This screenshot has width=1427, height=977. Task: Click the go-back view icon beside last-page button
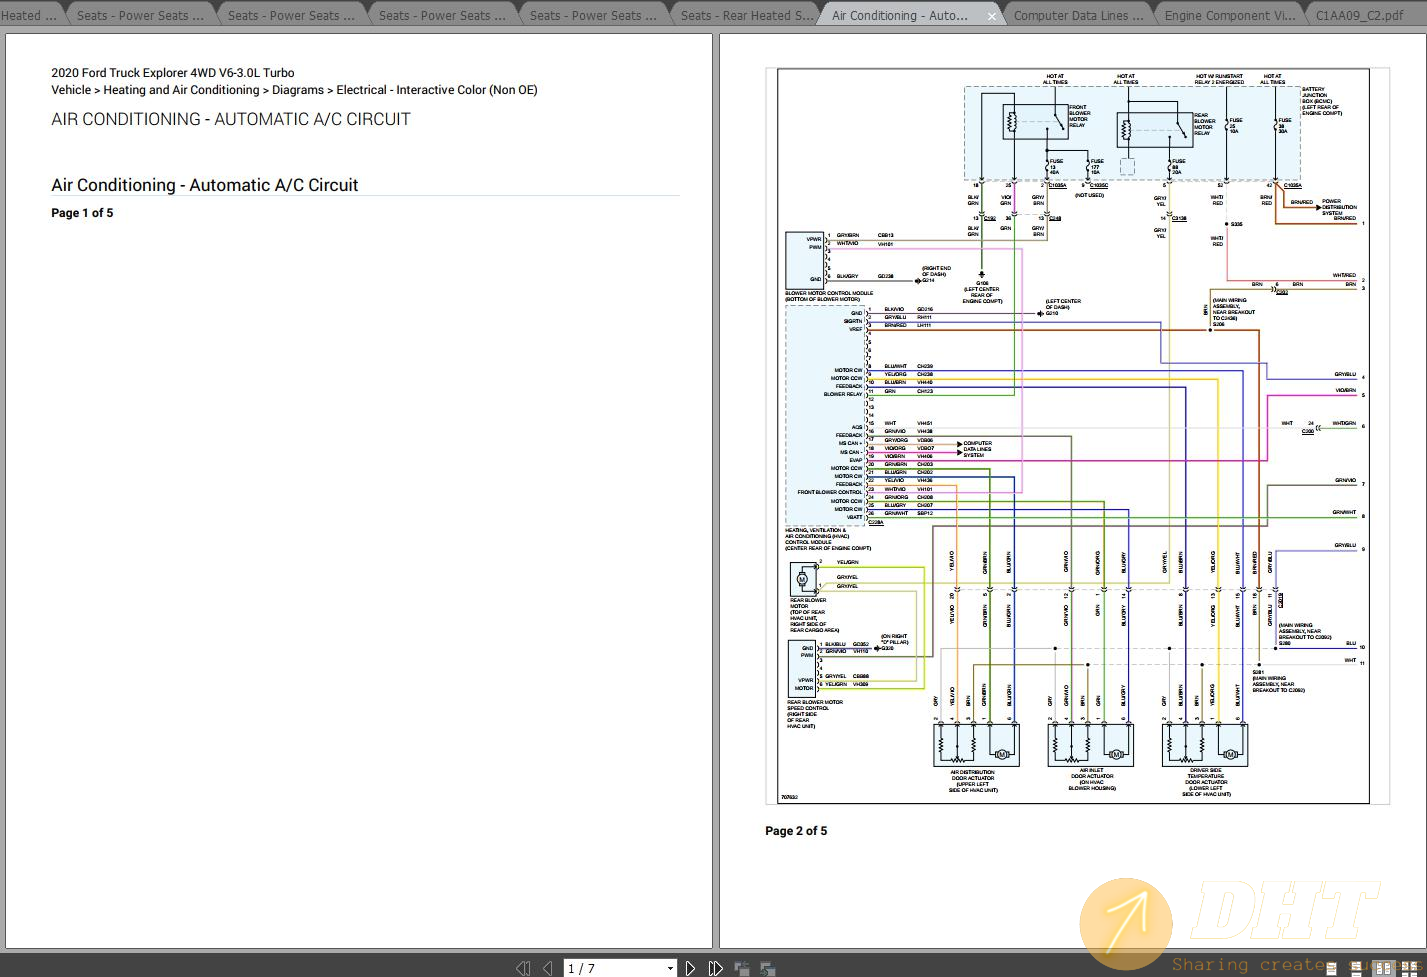(x=742, y=968)
